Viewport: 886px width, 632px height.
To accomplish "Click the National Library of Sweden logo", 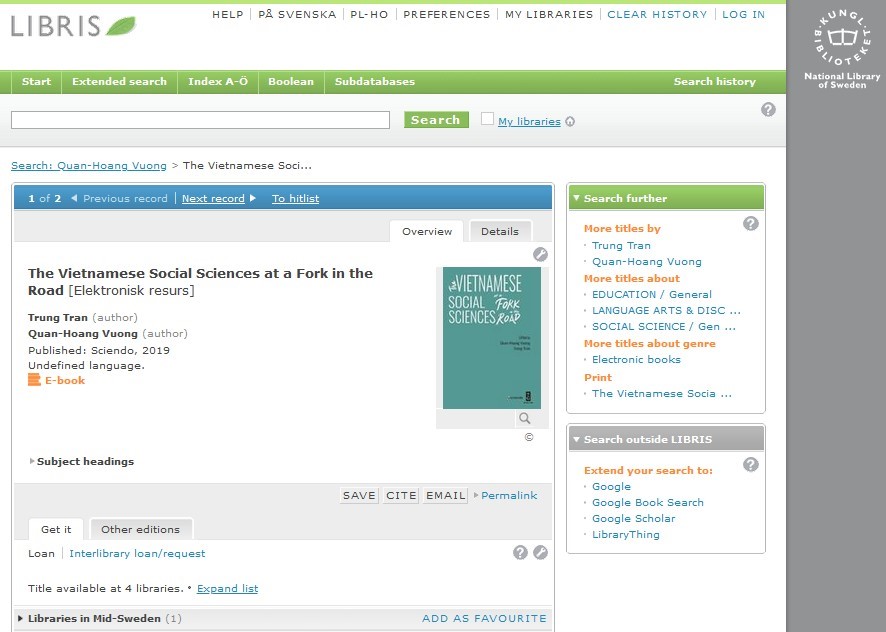I will click(x=842, y=50).
